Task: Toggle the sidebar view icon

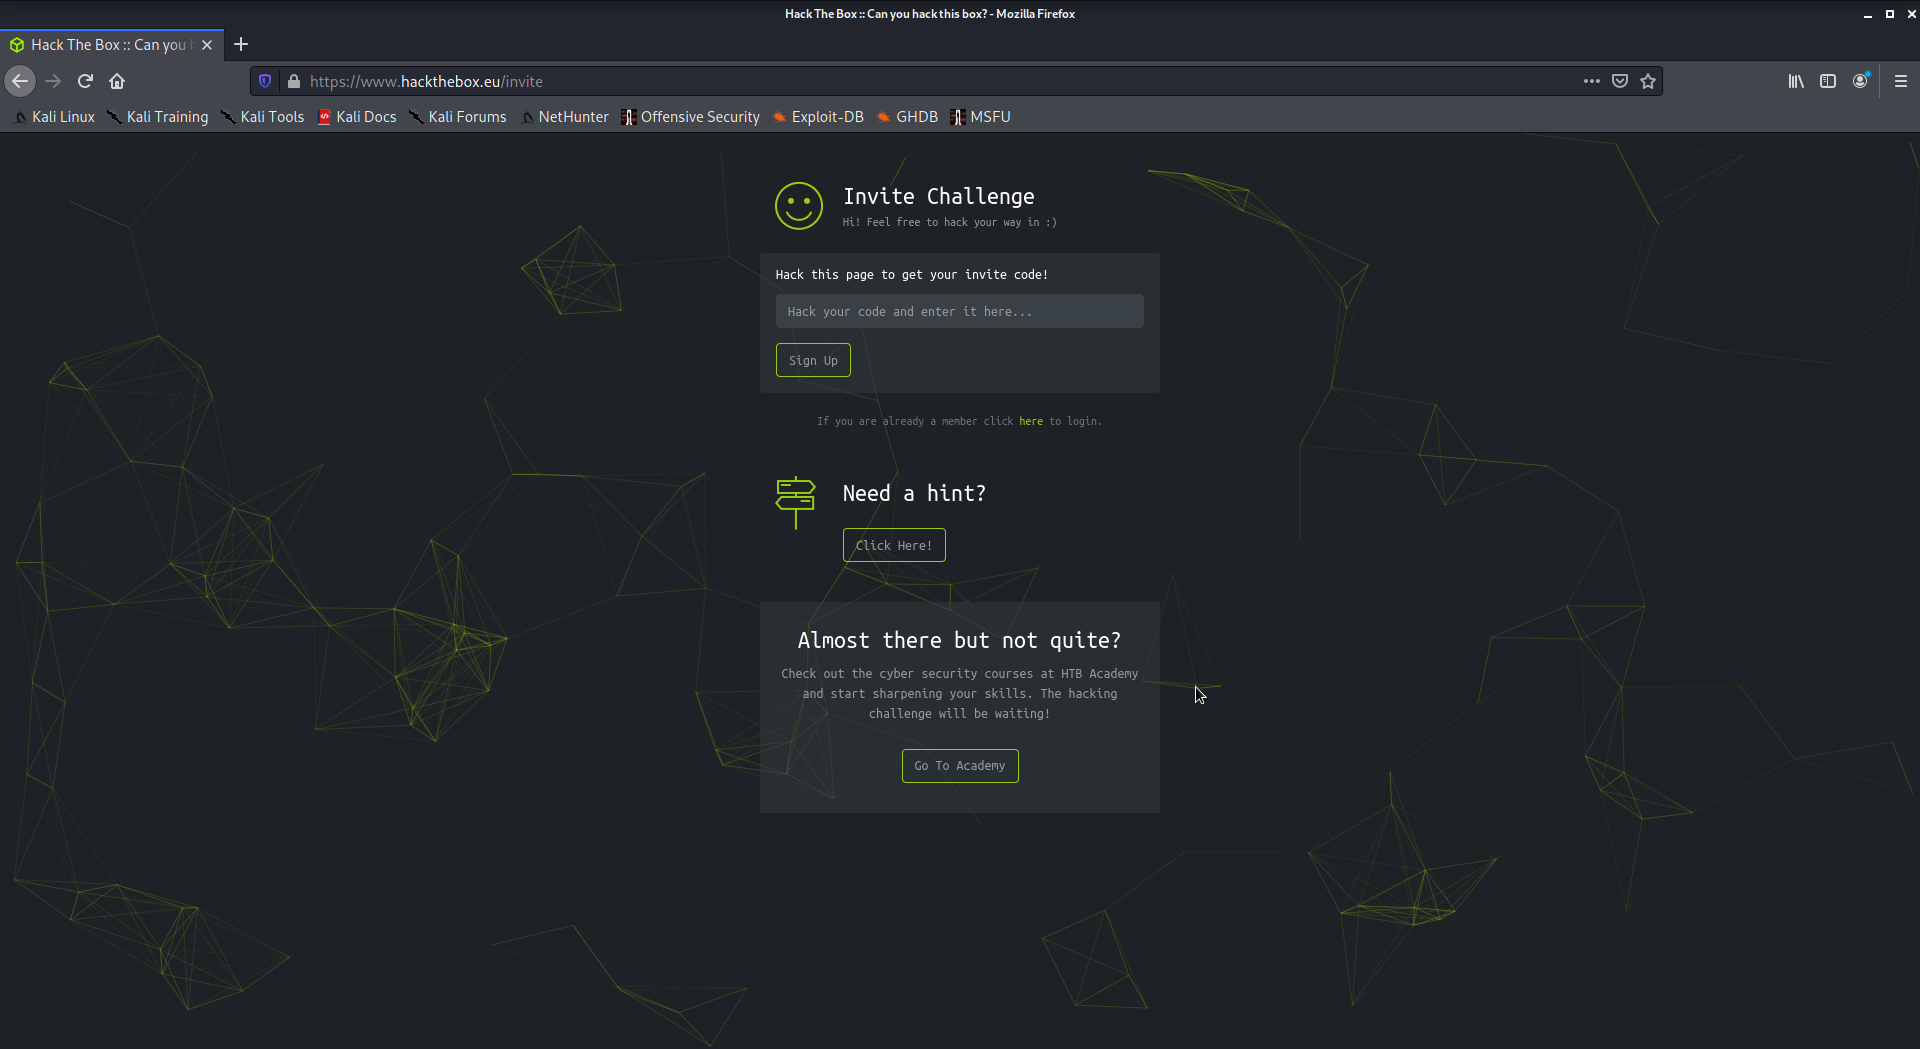Action: coord(1828,81)
